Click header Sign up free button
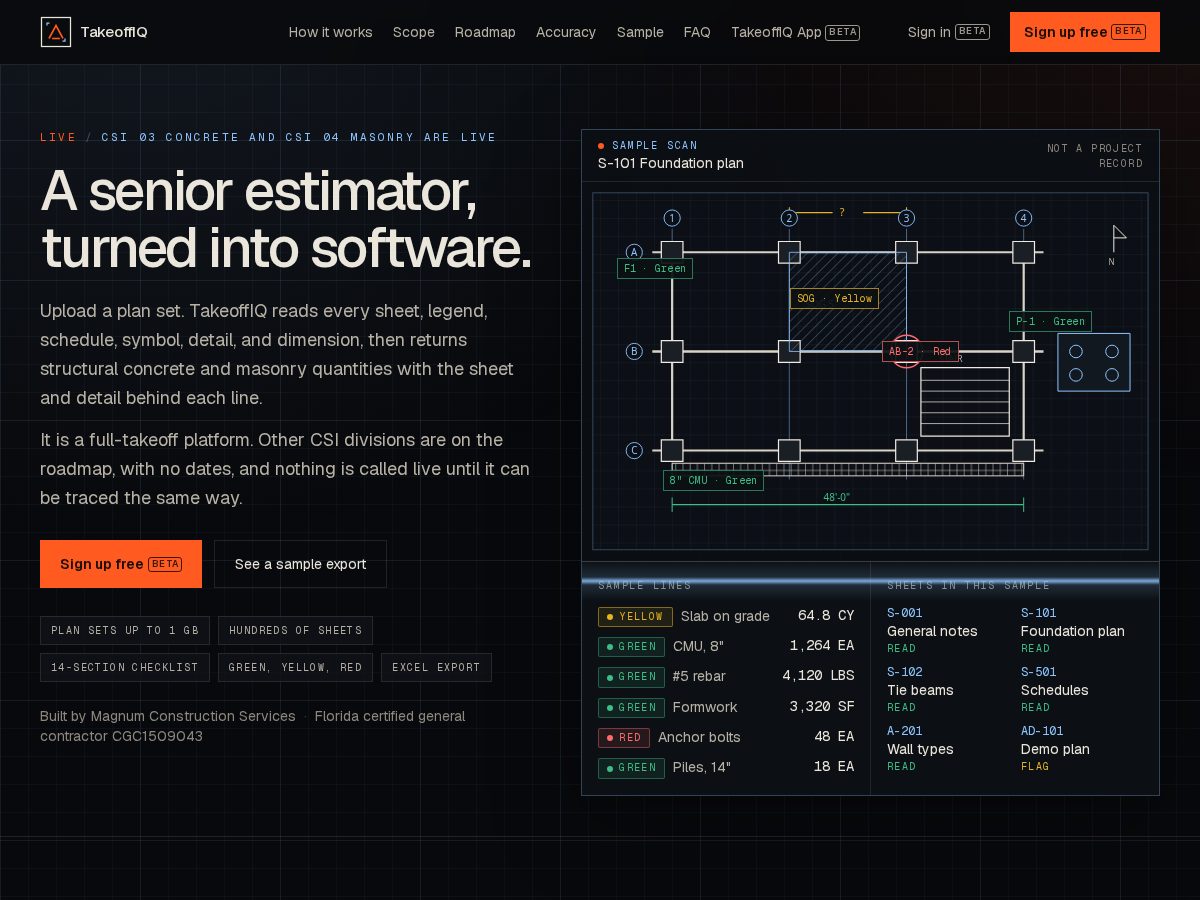Viewport: 1200px width, 900px height. 1085,32
